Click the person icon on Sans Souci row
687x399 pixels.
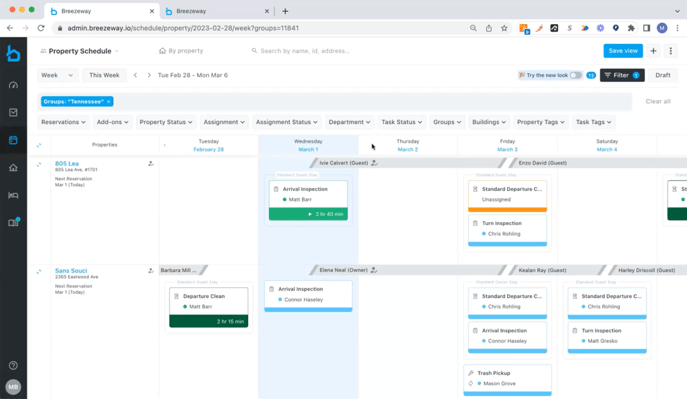pyautogui.click(x=151, y=271)
